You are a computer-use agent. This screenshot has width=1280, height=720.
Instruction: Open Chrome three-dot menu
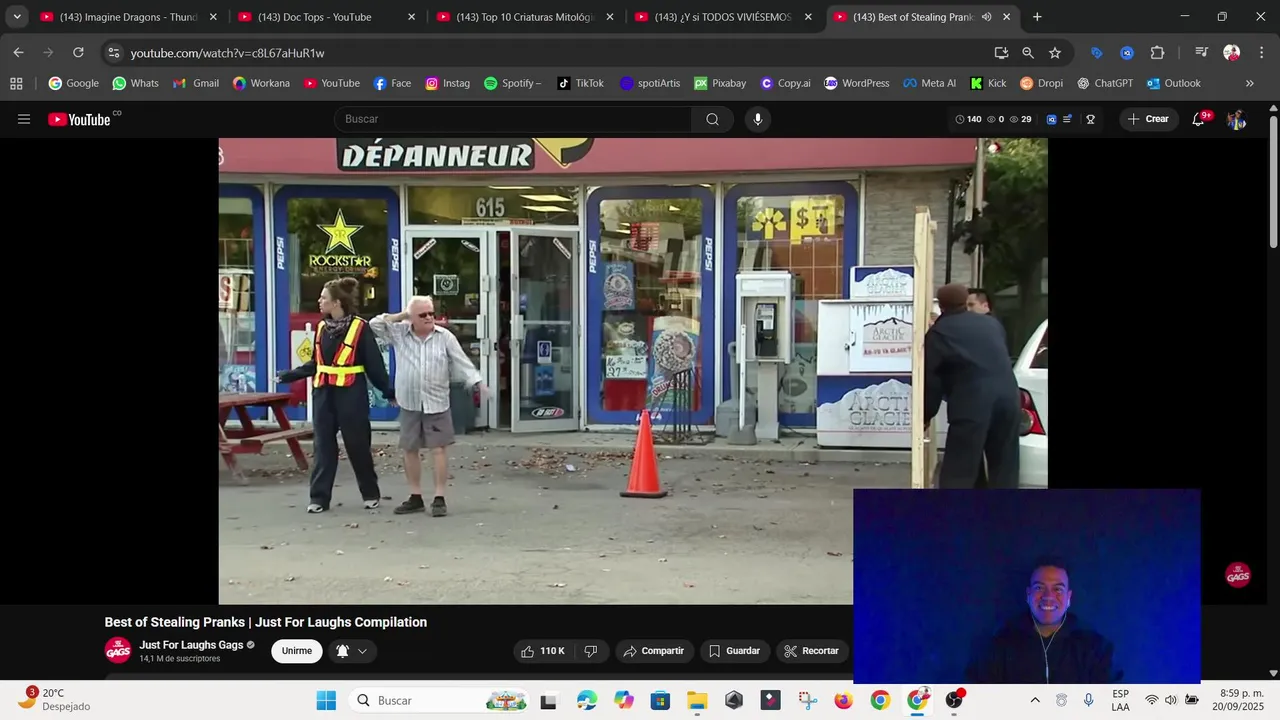1260,53
